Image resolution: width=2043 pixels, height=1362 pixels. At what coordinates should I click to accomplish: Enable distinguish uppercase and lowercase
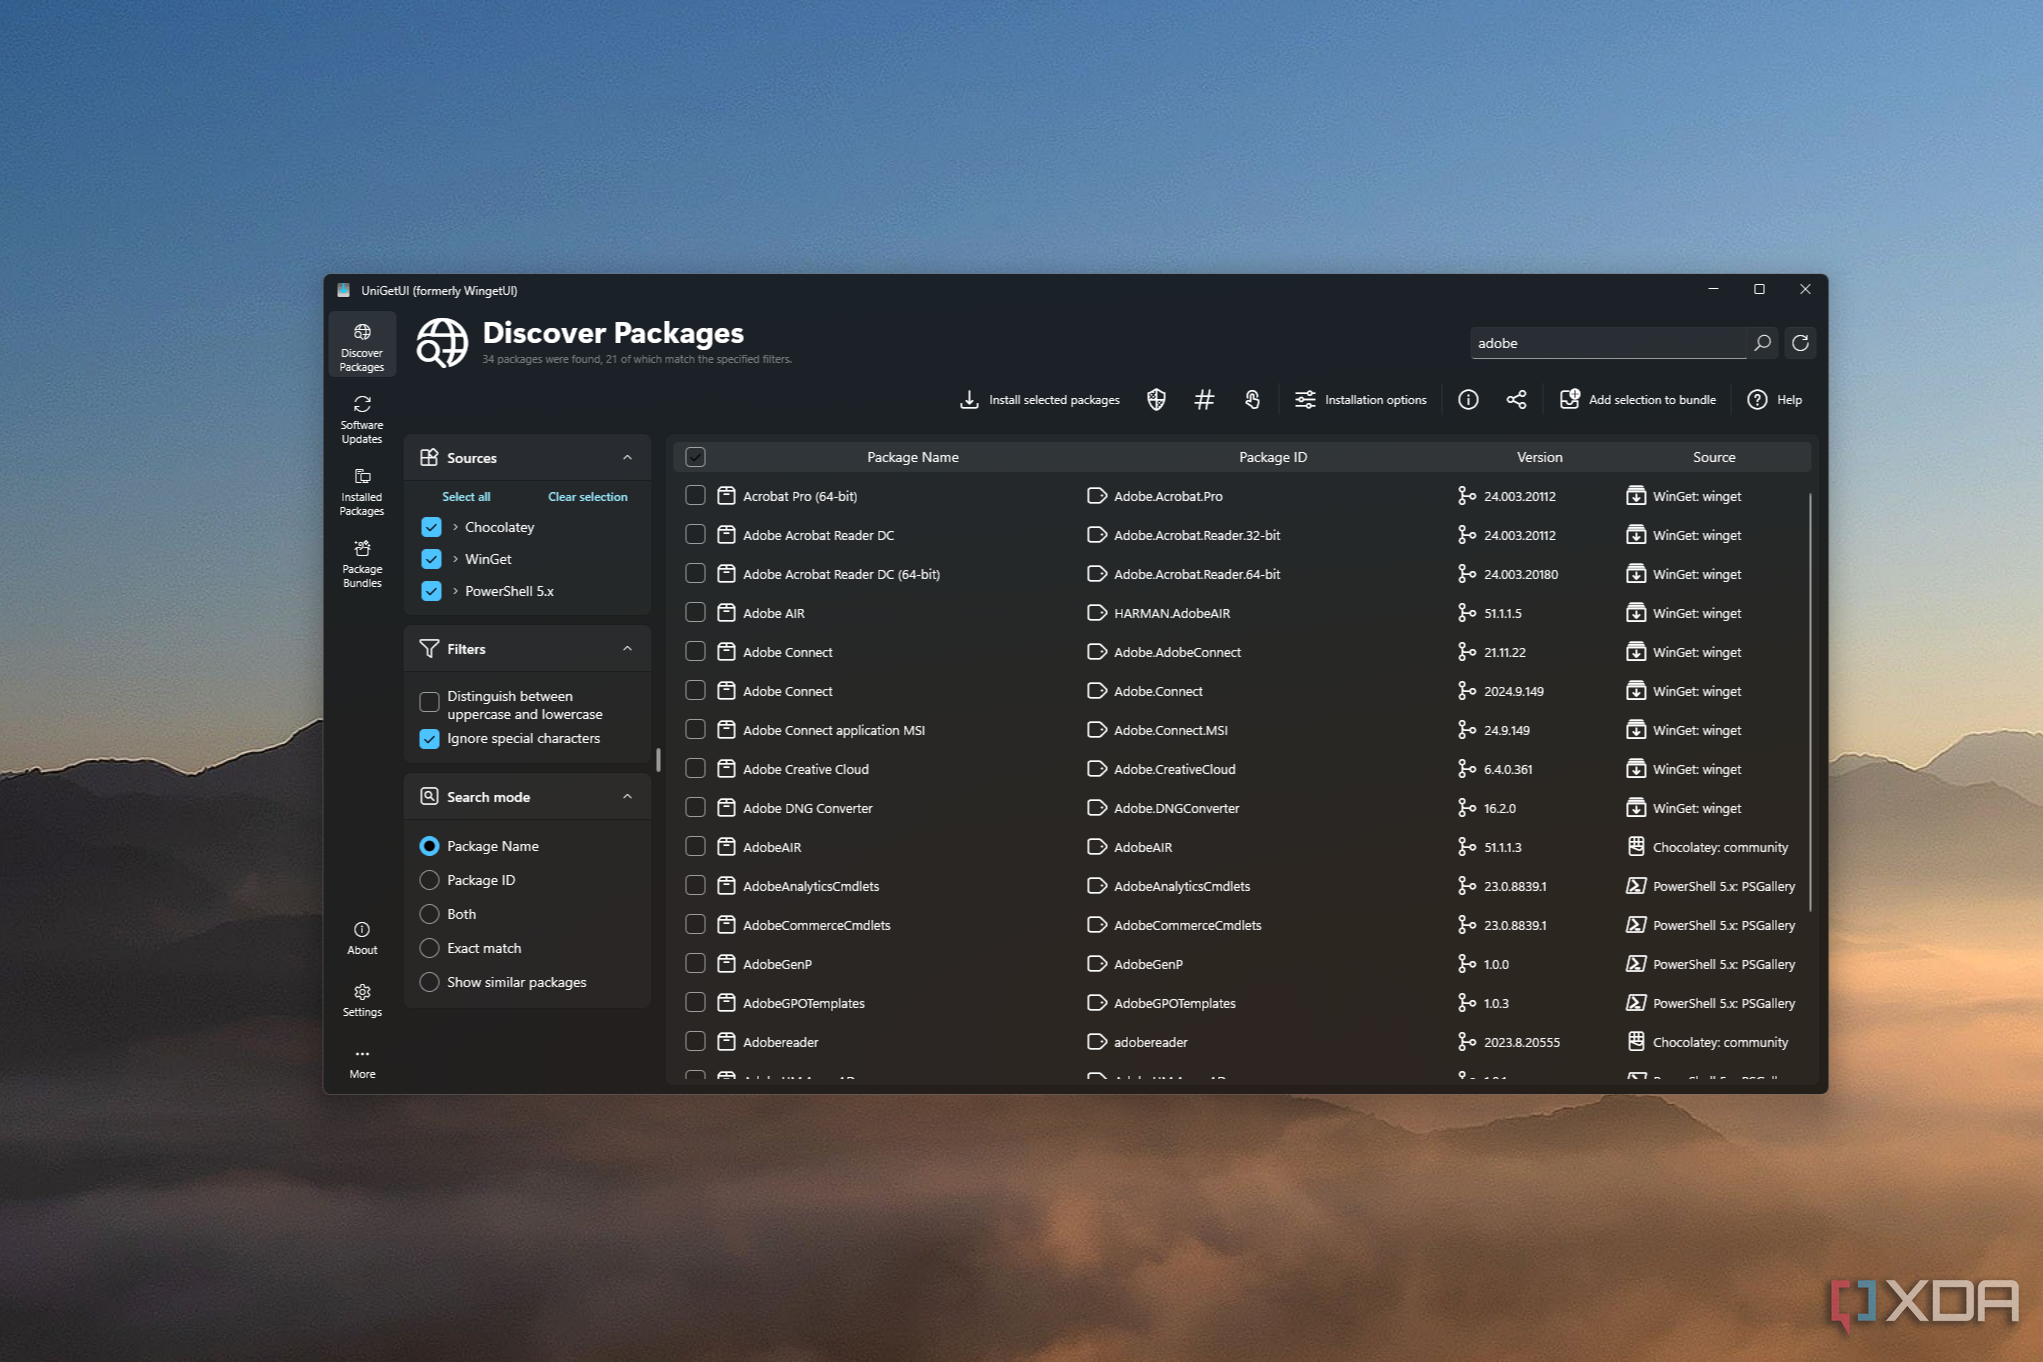(429, 702)
